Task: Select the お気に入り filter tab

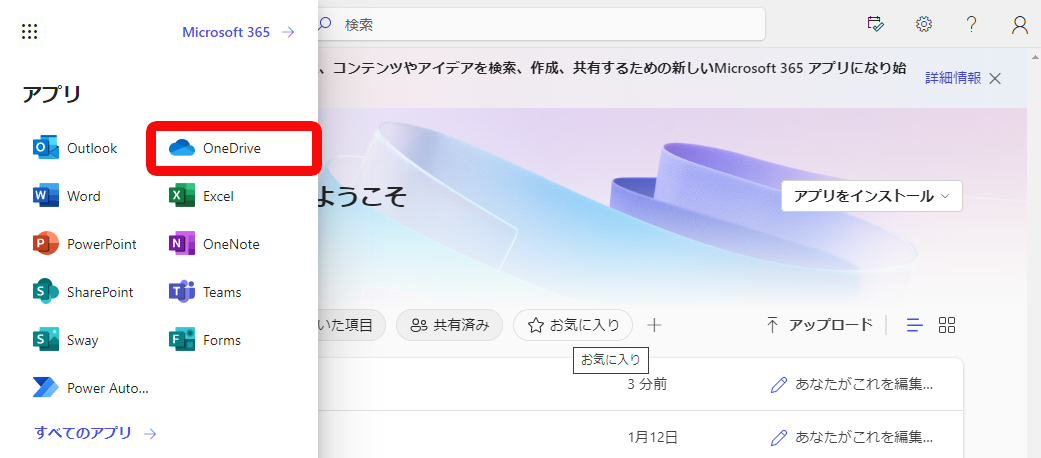Action: [x=573, y=325]
